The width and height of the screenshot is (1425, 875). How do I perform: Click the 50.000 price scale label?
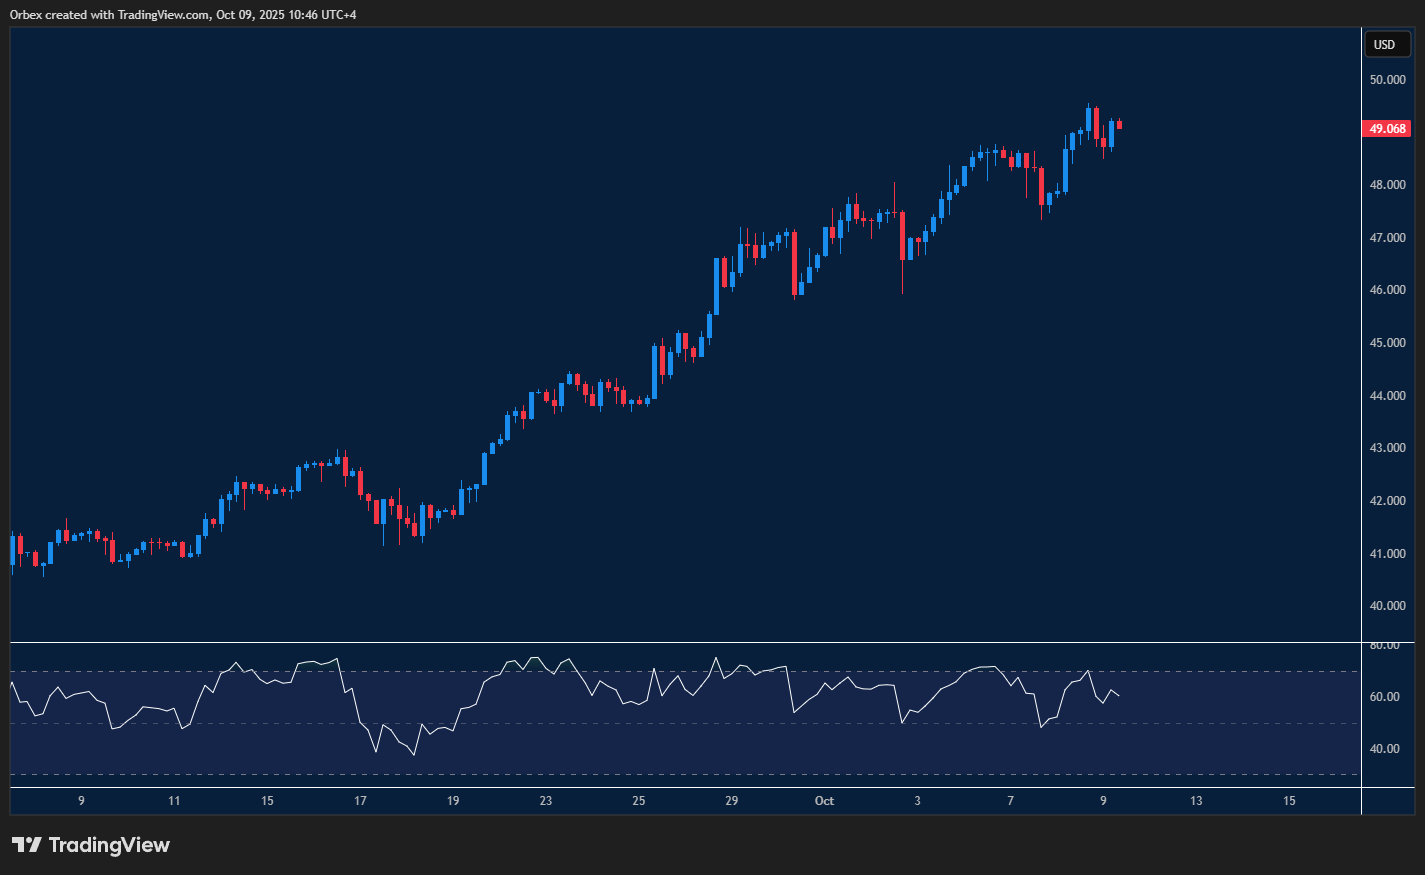1387,80
